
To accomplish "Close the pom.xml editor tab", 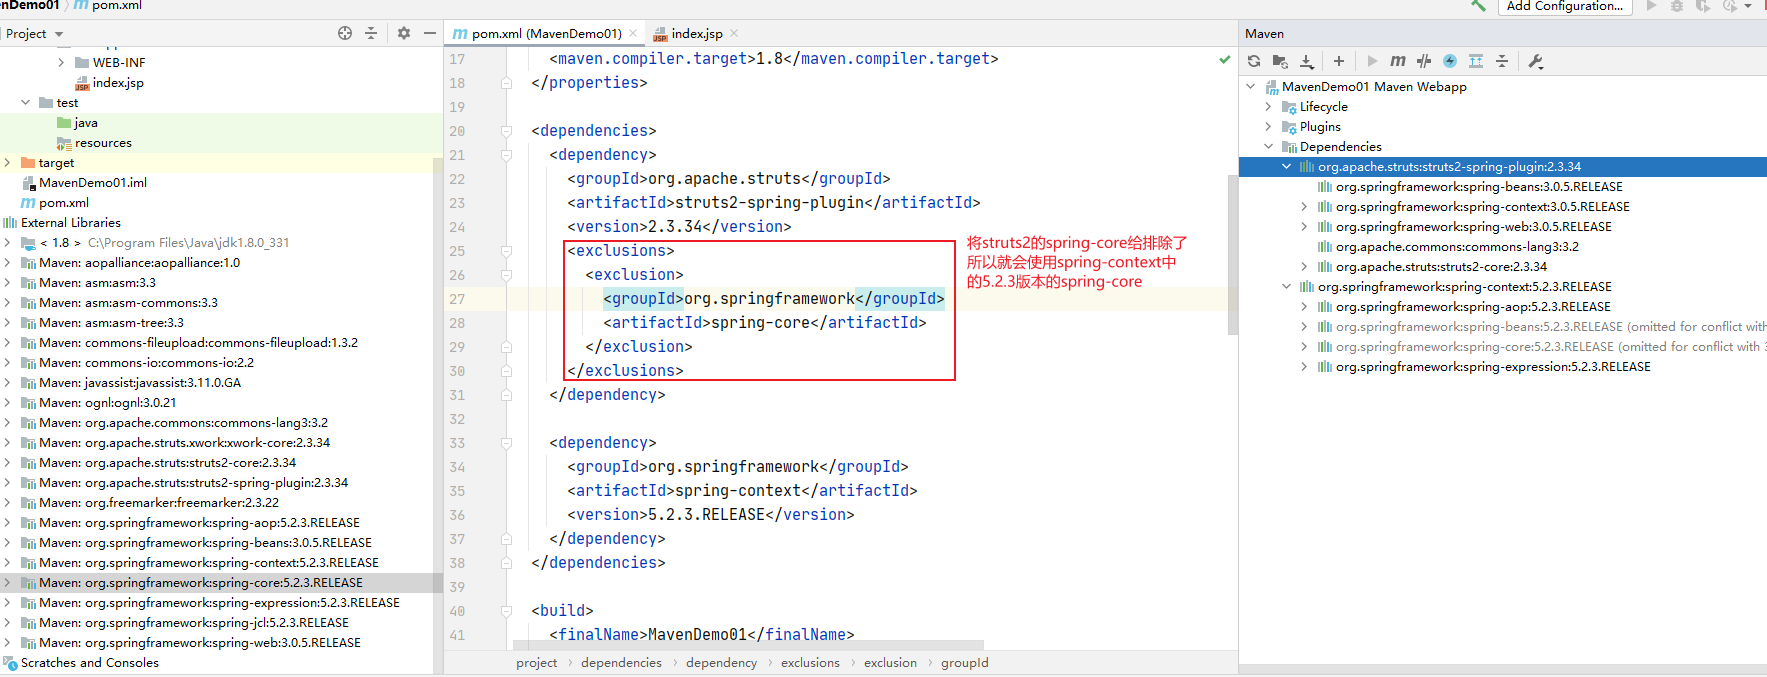I will 633,33.
